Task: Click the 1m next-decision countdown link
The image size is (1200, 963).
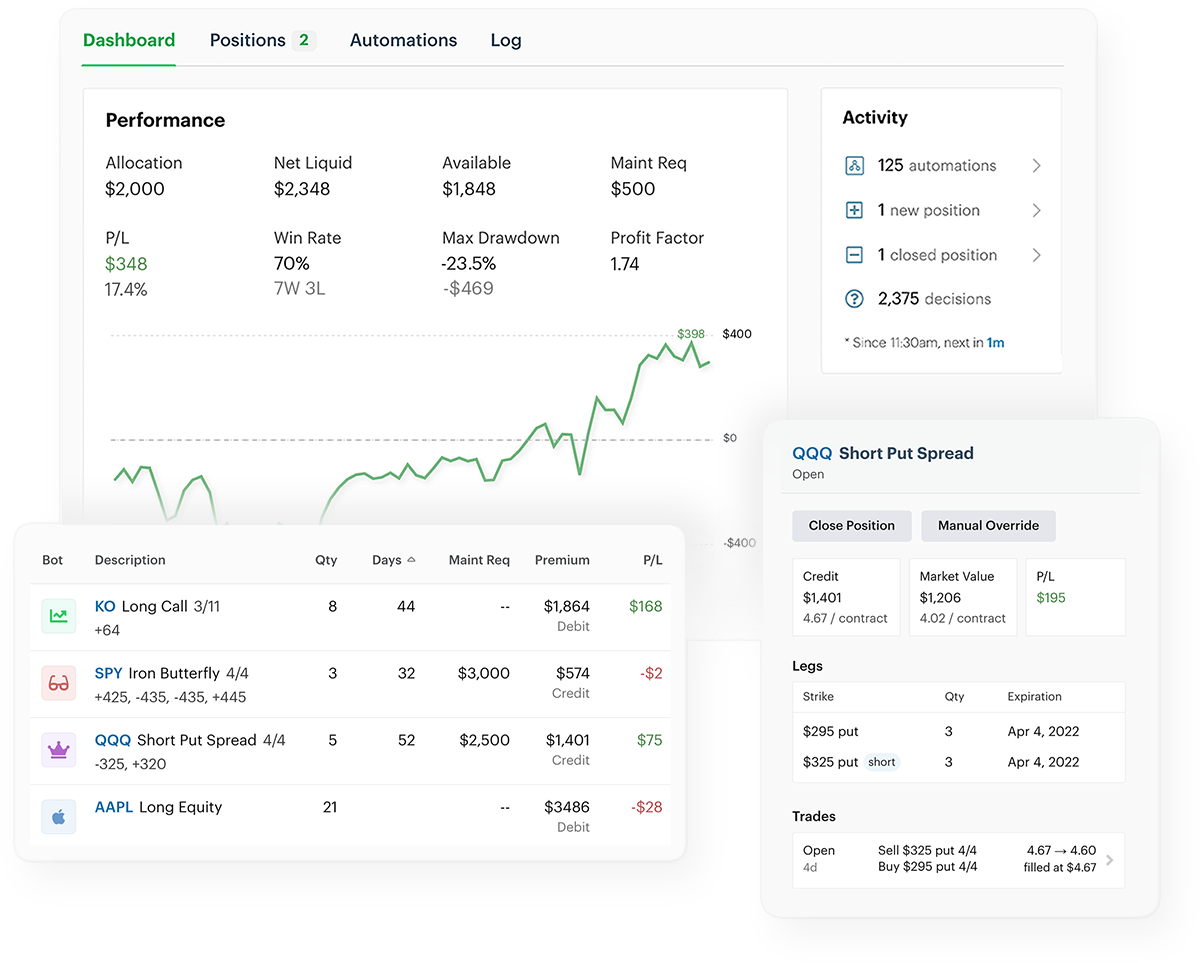Action: (x=995, y=343)
